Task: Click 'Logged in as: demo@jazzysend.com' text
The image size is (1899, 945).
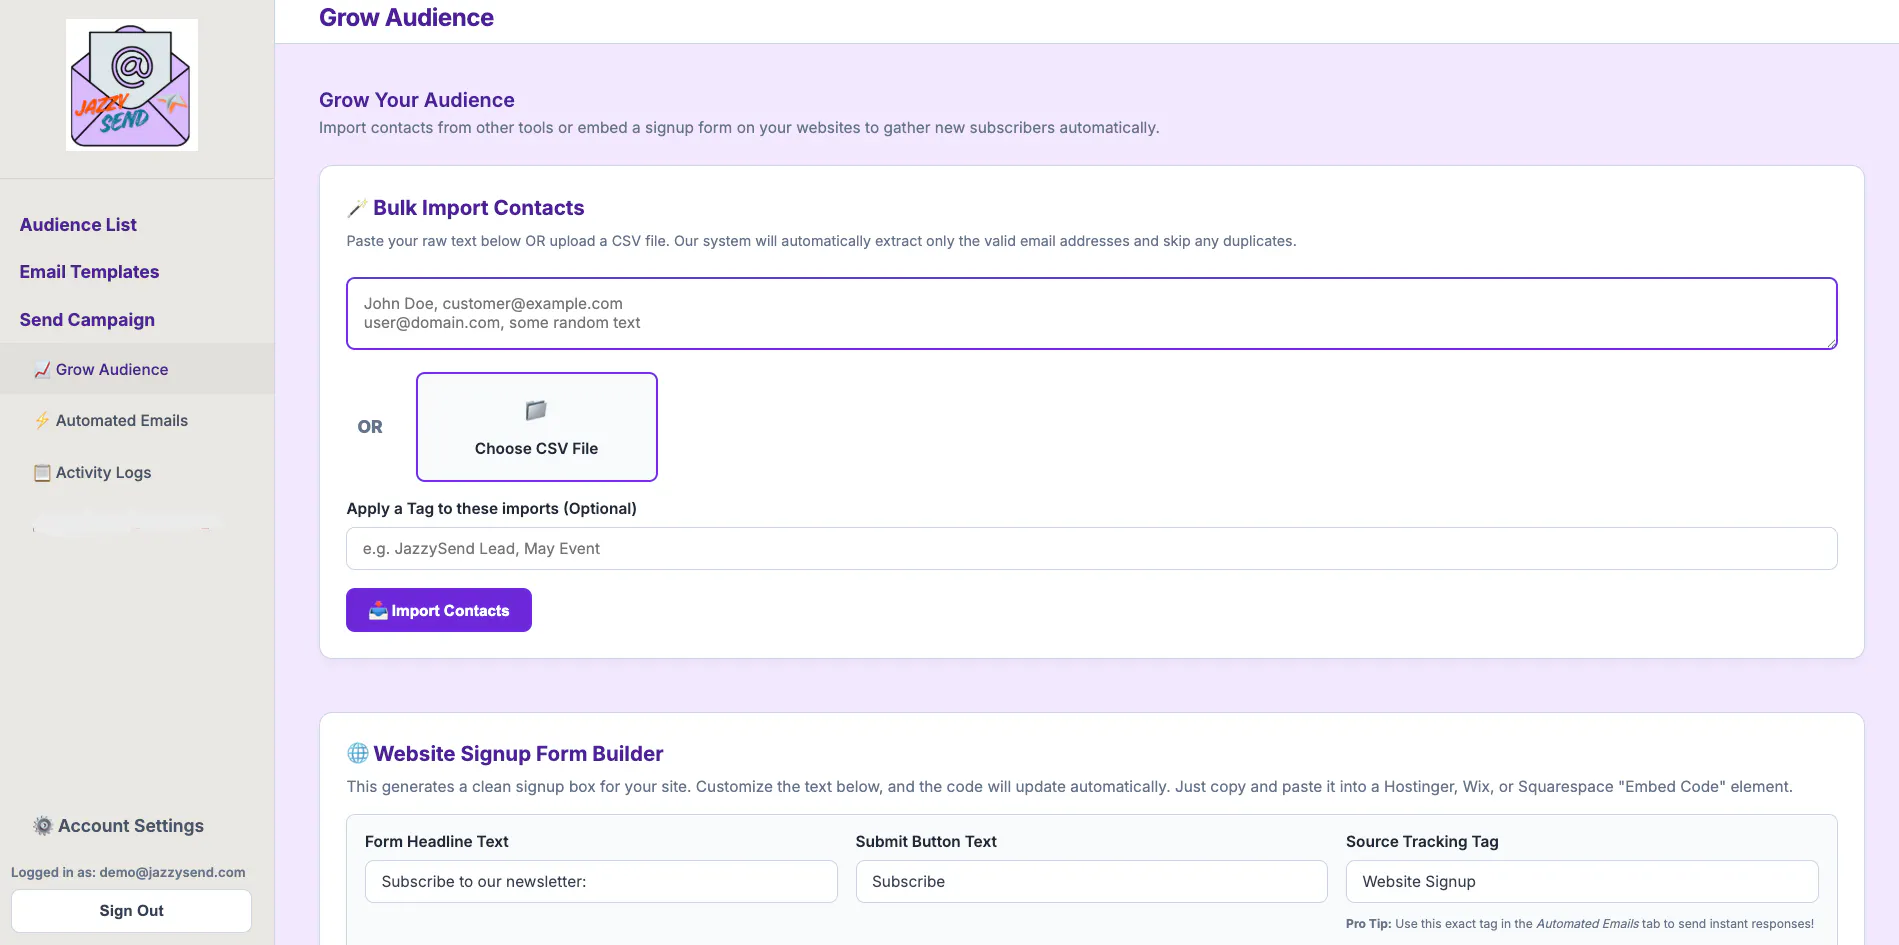Action: pos(128,872)
